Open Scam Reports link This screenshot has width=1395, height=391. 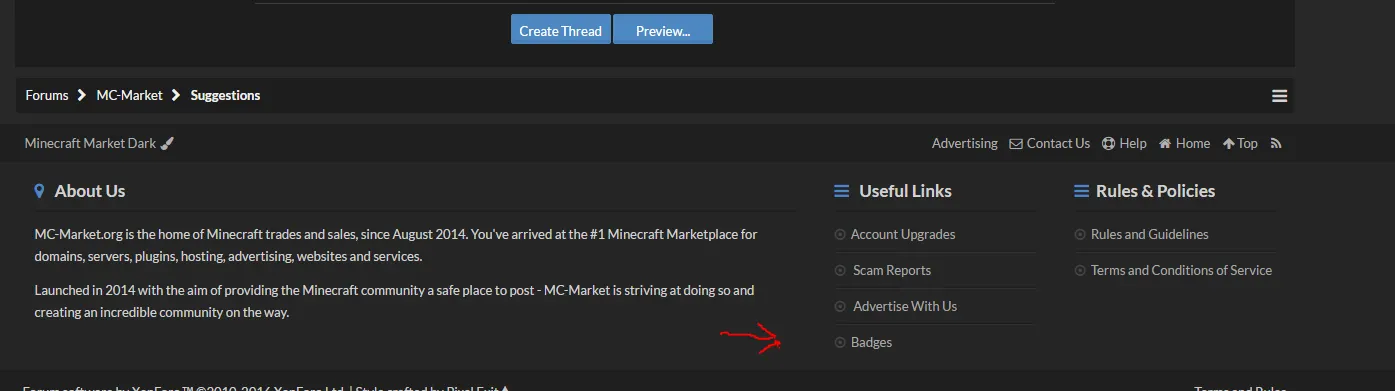pyautogui.click(x=892, y=270)
